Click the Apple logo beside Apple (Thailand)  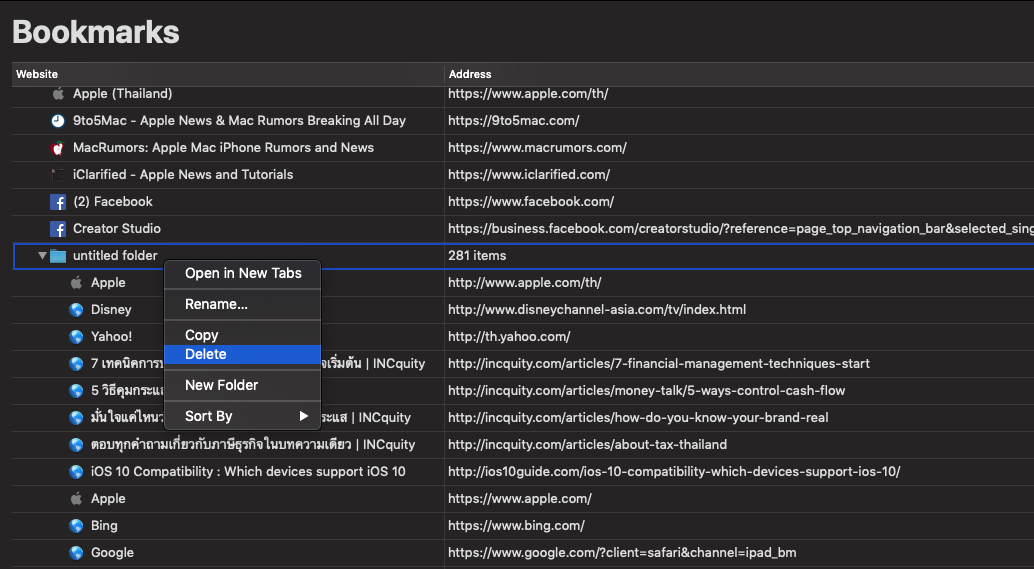point(58,94)
